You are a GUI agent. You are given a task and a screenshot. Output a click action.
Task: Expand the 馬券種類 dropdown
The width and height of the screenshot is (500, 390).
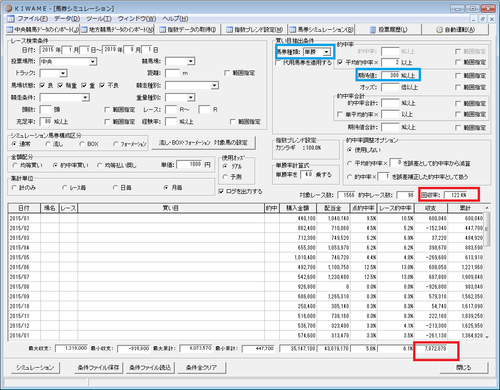[x=327, y=52]
